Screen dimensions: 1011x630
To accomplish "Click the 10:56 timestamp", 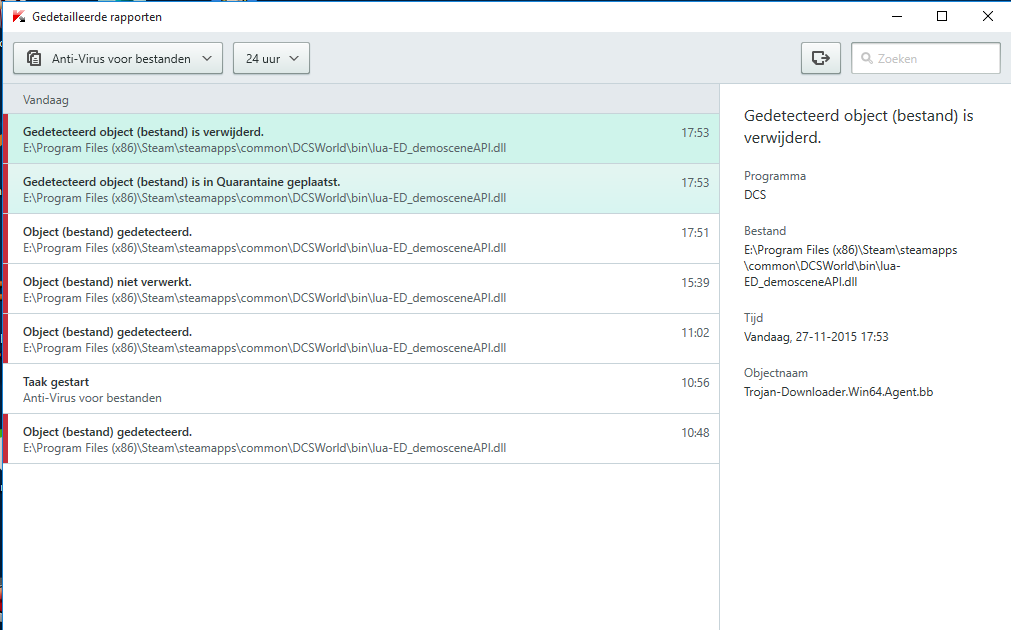I will [x=695, y=382].
